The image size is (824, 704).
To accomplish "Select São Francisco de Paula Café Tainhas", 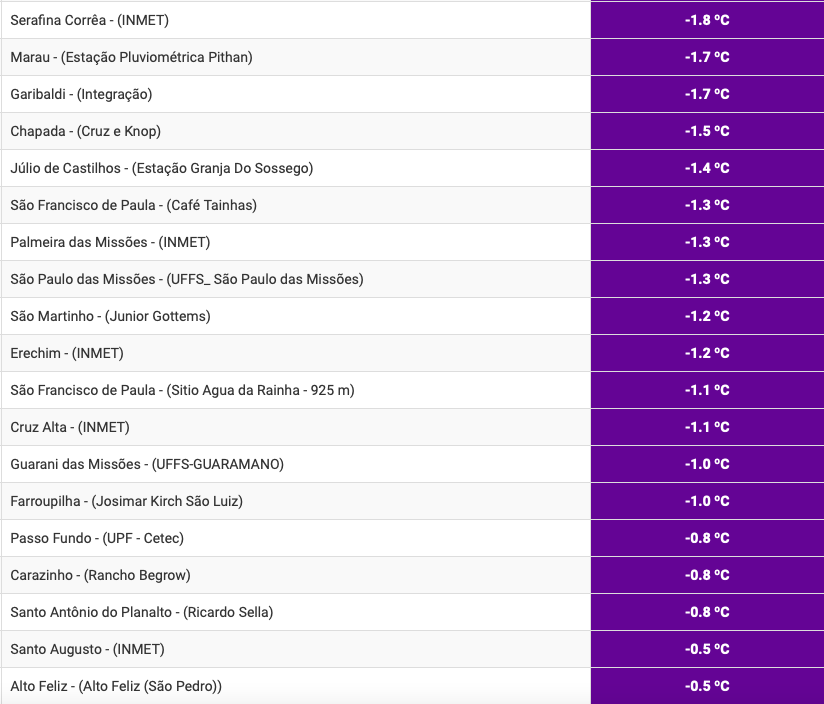I will [133, 205].
